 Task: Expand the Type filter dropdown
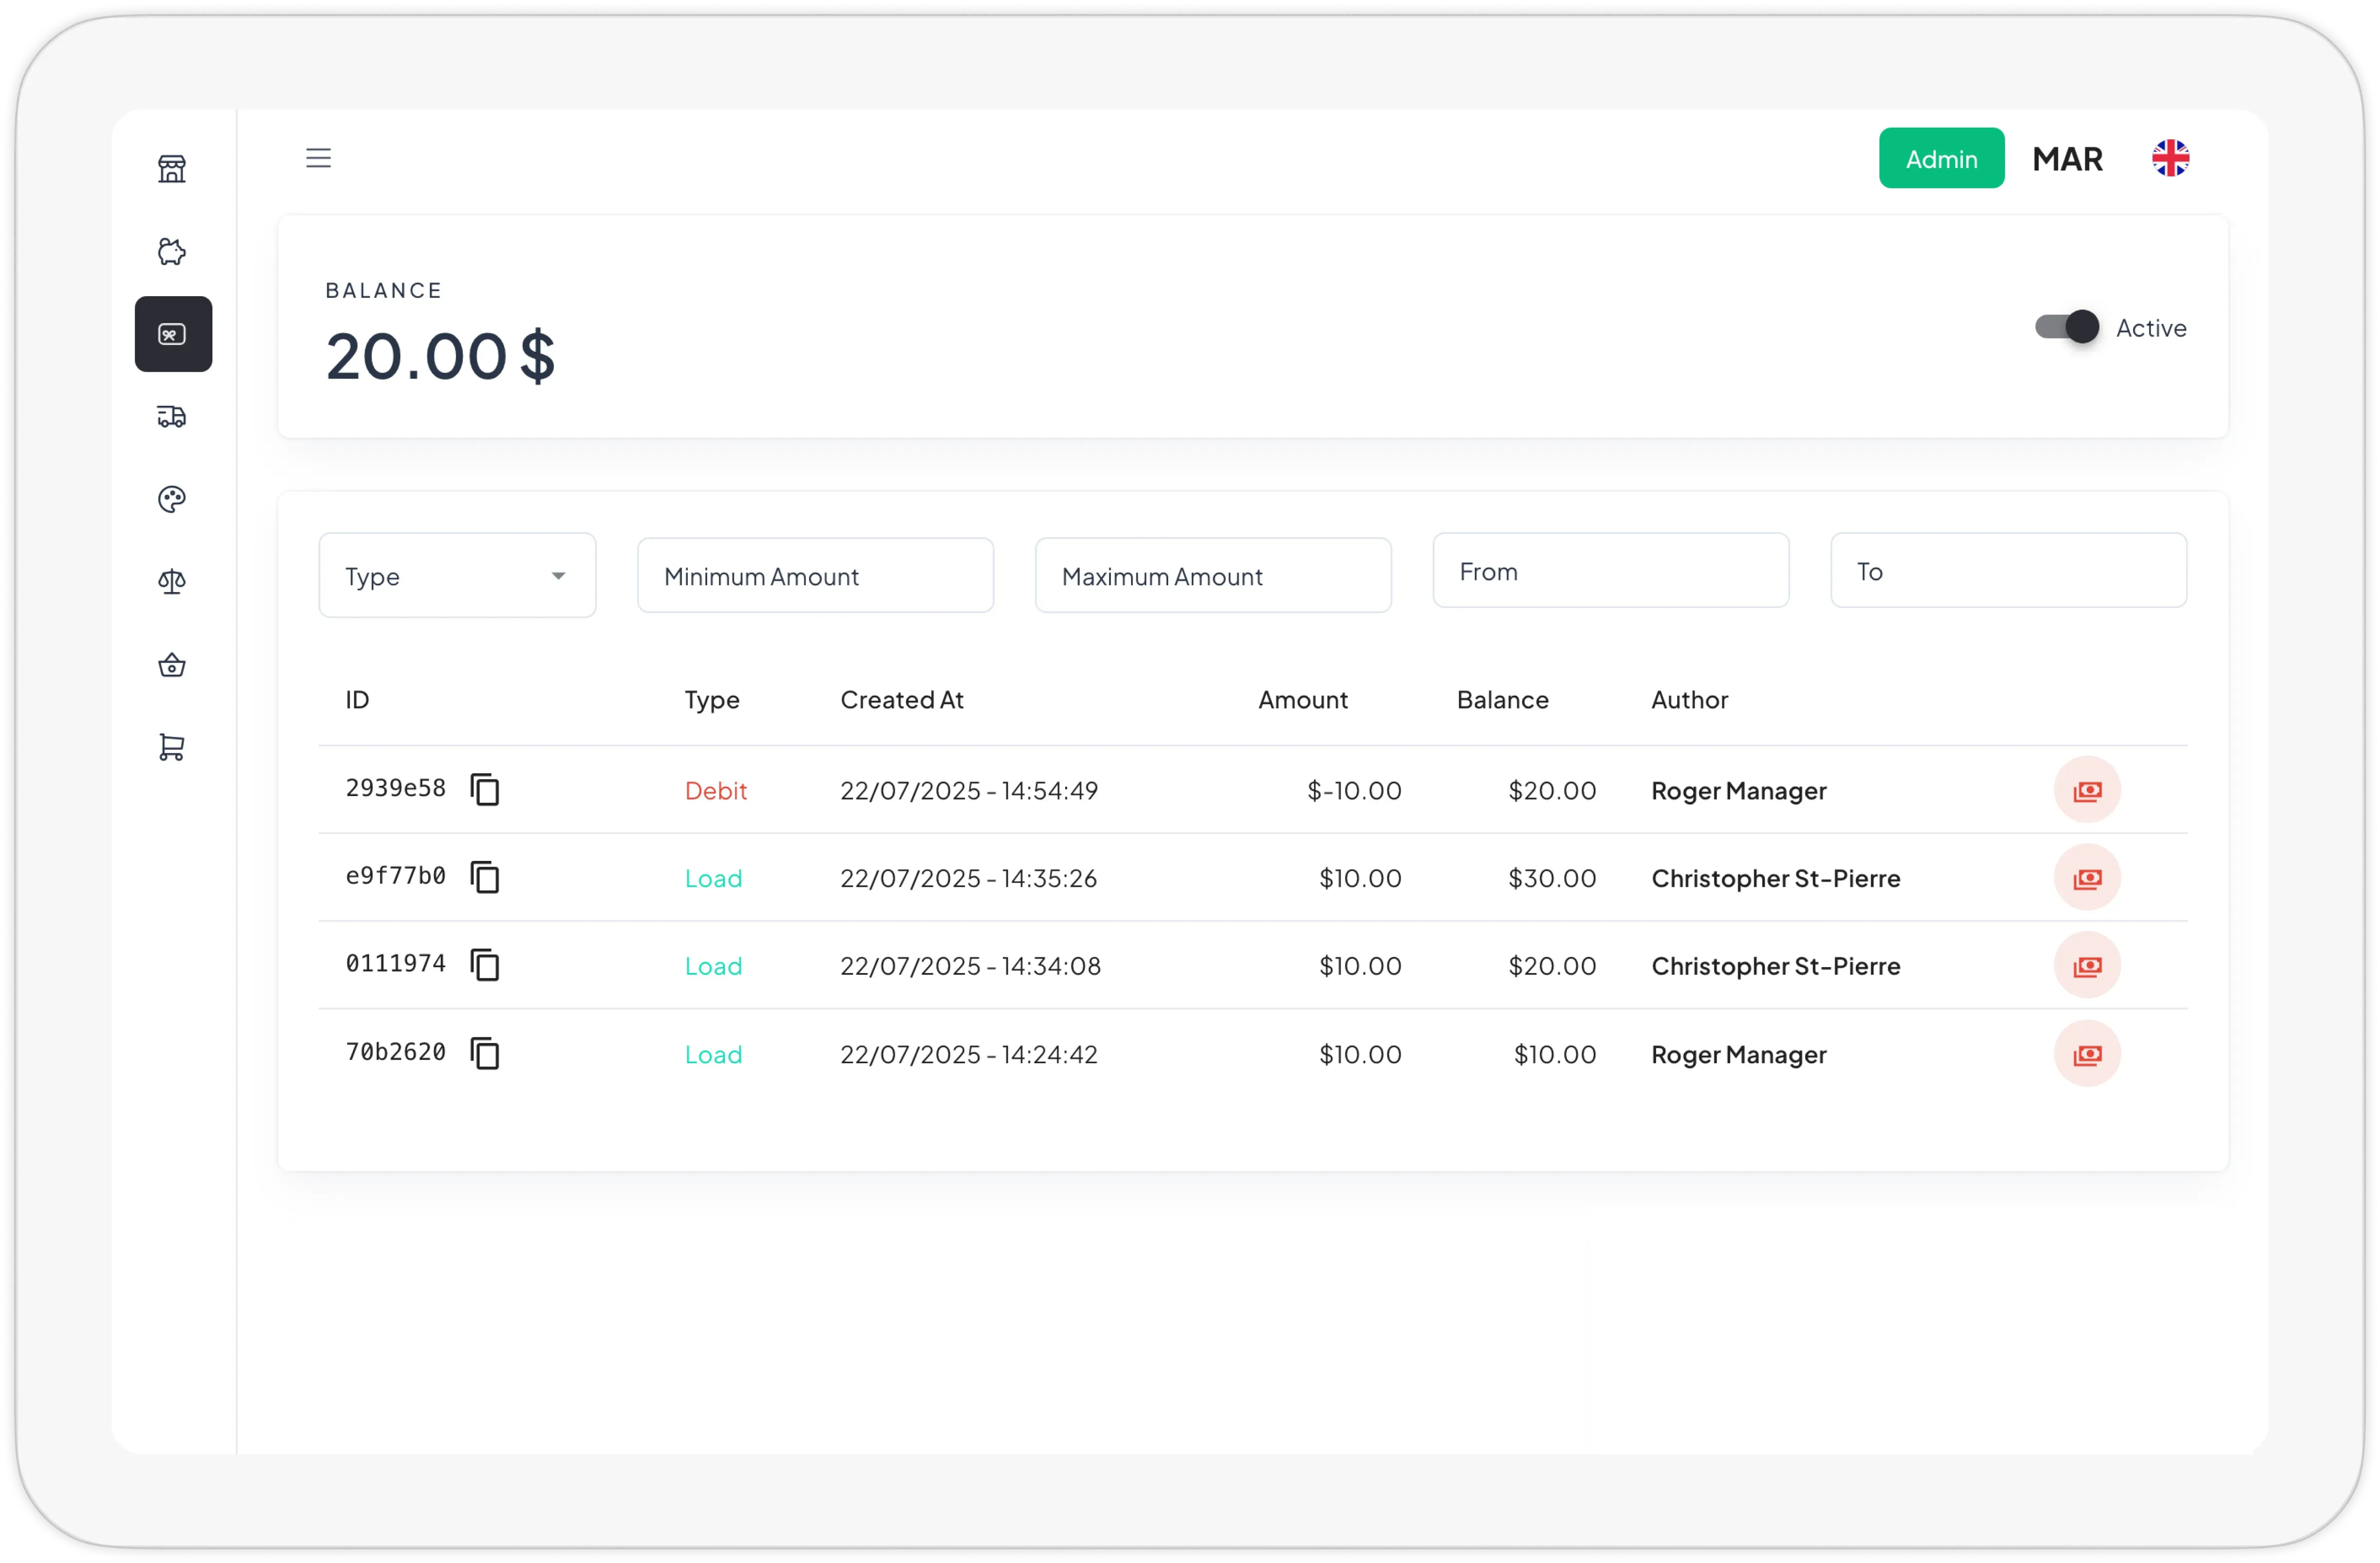pyautogui.click(x=457, y=575)
